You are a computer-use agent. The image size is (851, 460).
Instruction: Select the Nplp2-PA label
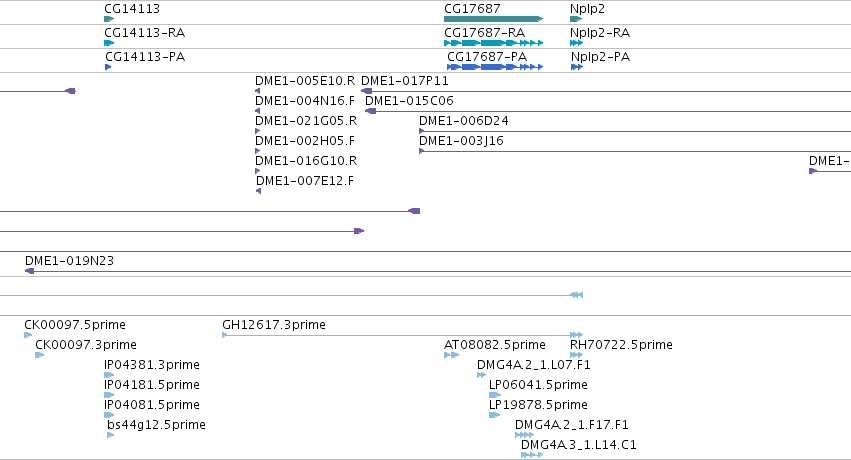(600, 56)
